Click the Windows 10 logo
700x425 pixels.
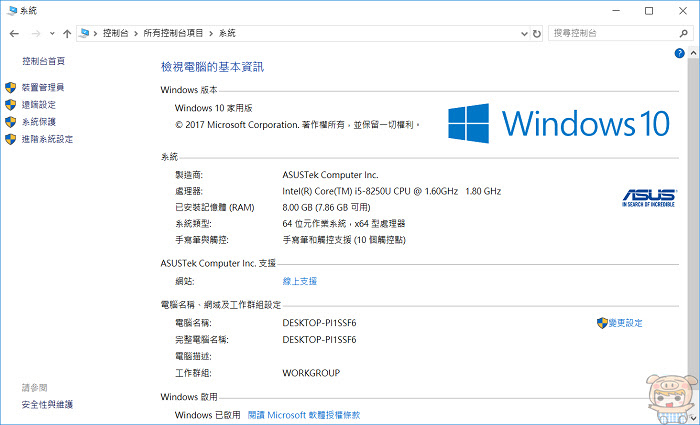pos(559,123)
